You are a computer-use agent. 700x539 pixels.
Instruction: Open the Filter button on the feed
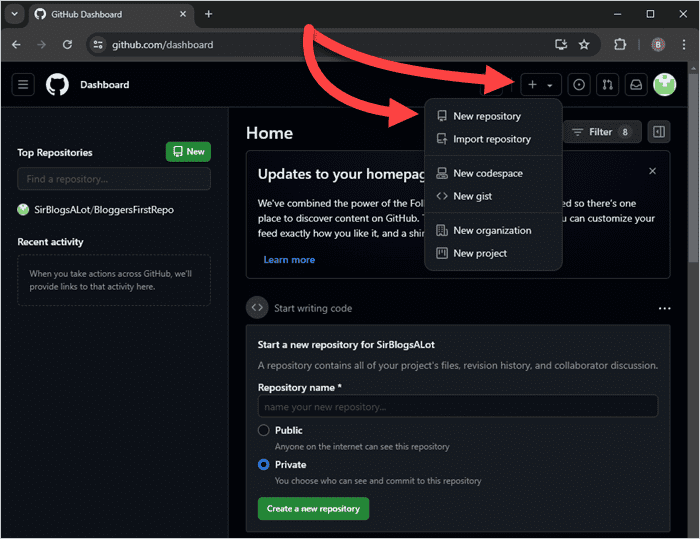click(602, 132)
